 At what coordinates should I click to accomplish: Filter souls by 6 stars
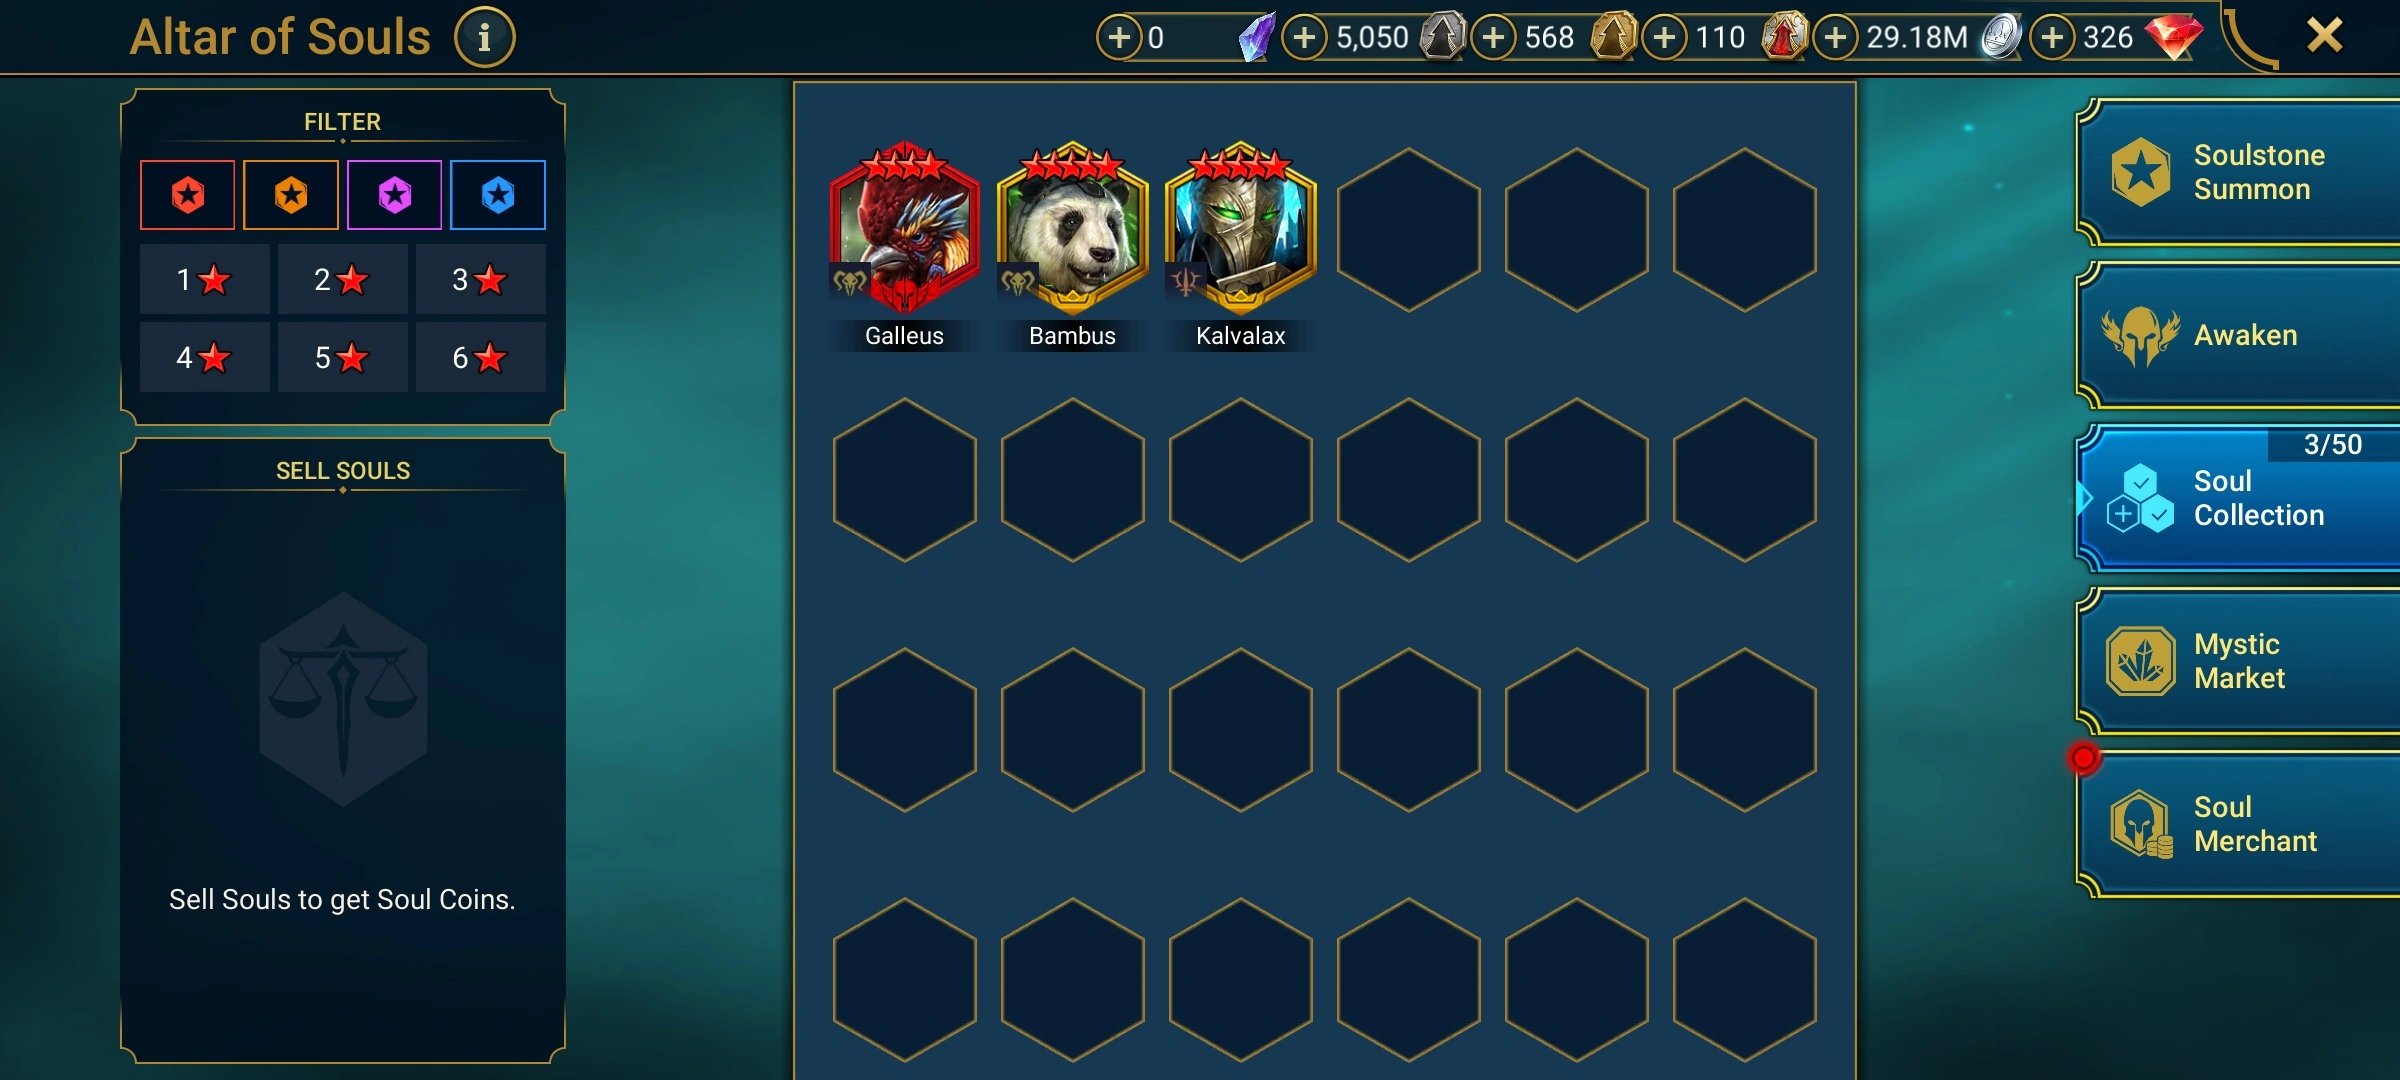pos(480,357)
